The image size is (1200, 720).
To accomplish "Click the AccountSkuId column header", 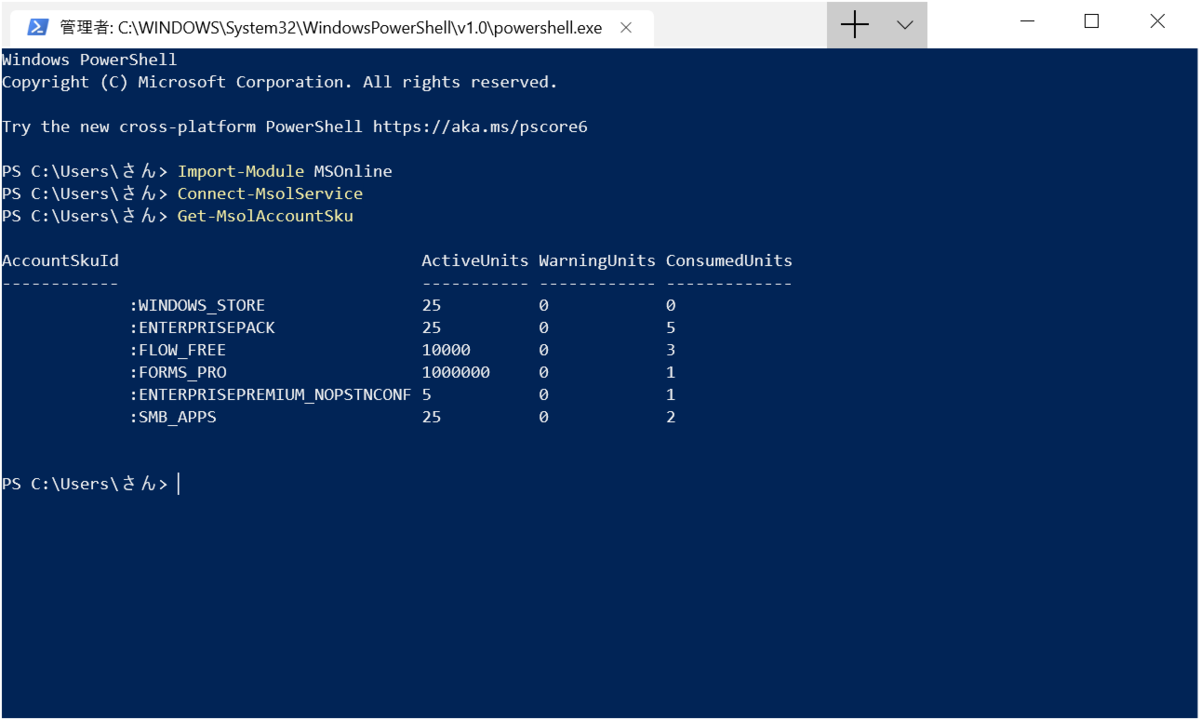I will (x=60, y=261).
